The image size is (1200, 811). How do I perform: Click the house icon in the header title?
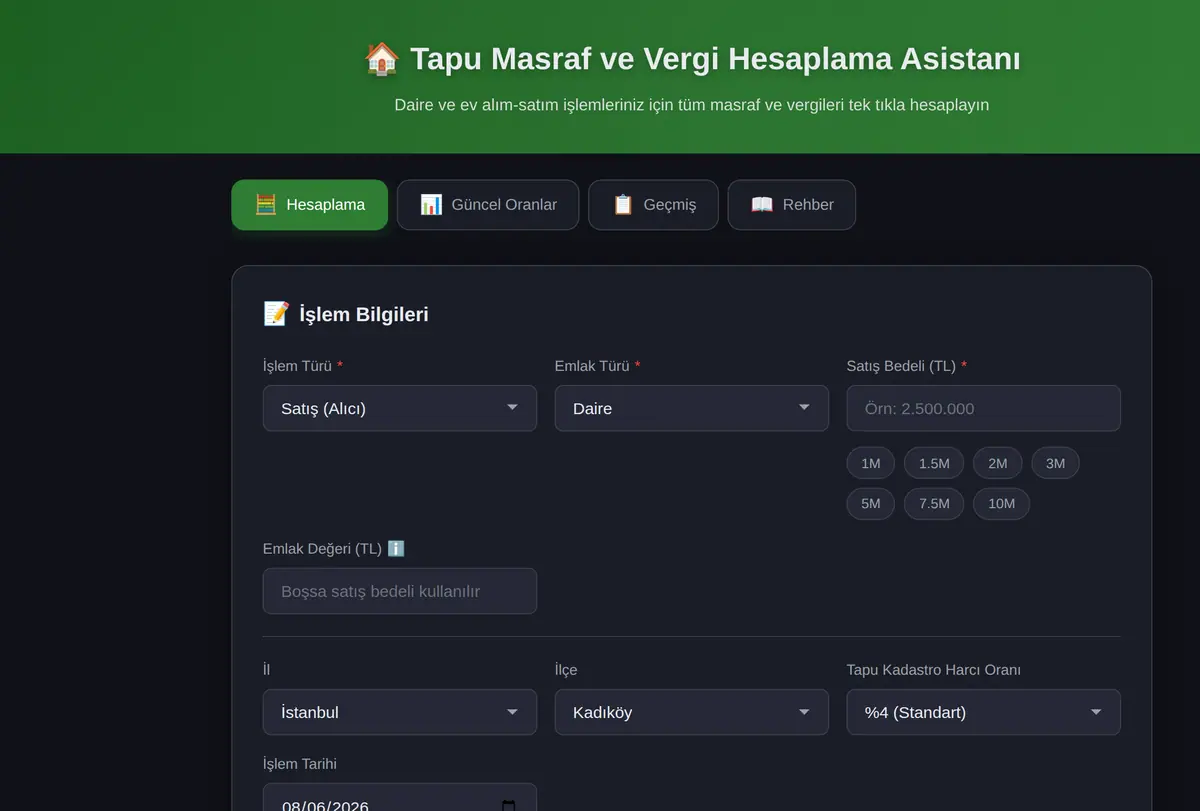[x=382, y=59]
